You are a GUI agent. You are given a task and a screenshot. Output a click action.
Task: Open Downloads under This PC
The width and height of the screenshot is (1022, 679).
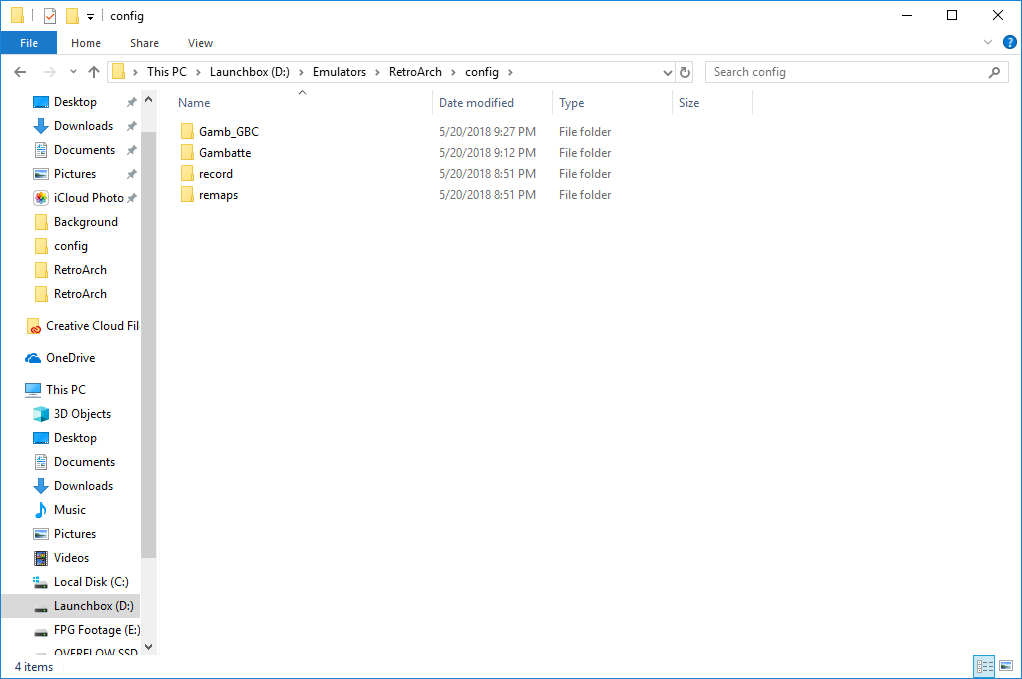pos(83,486)
